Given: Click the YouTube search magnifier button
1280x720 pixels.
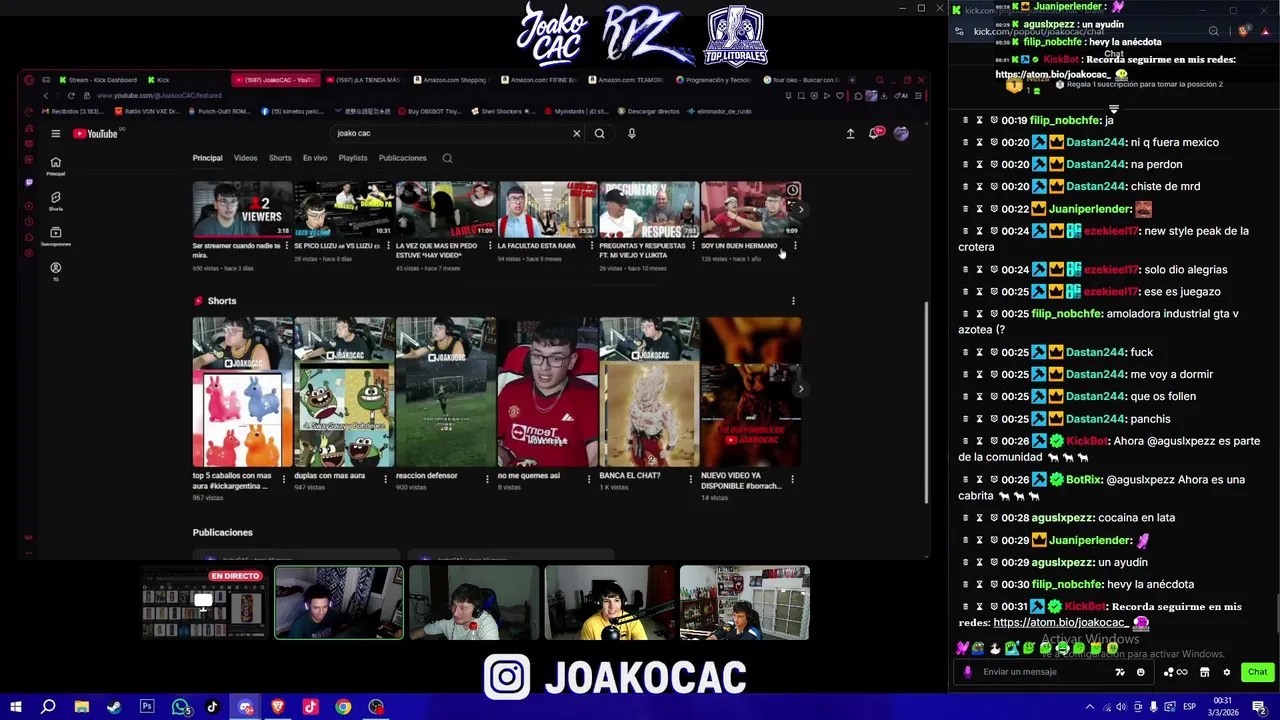Looking at the screenshot, I should [x=599, y=133].
